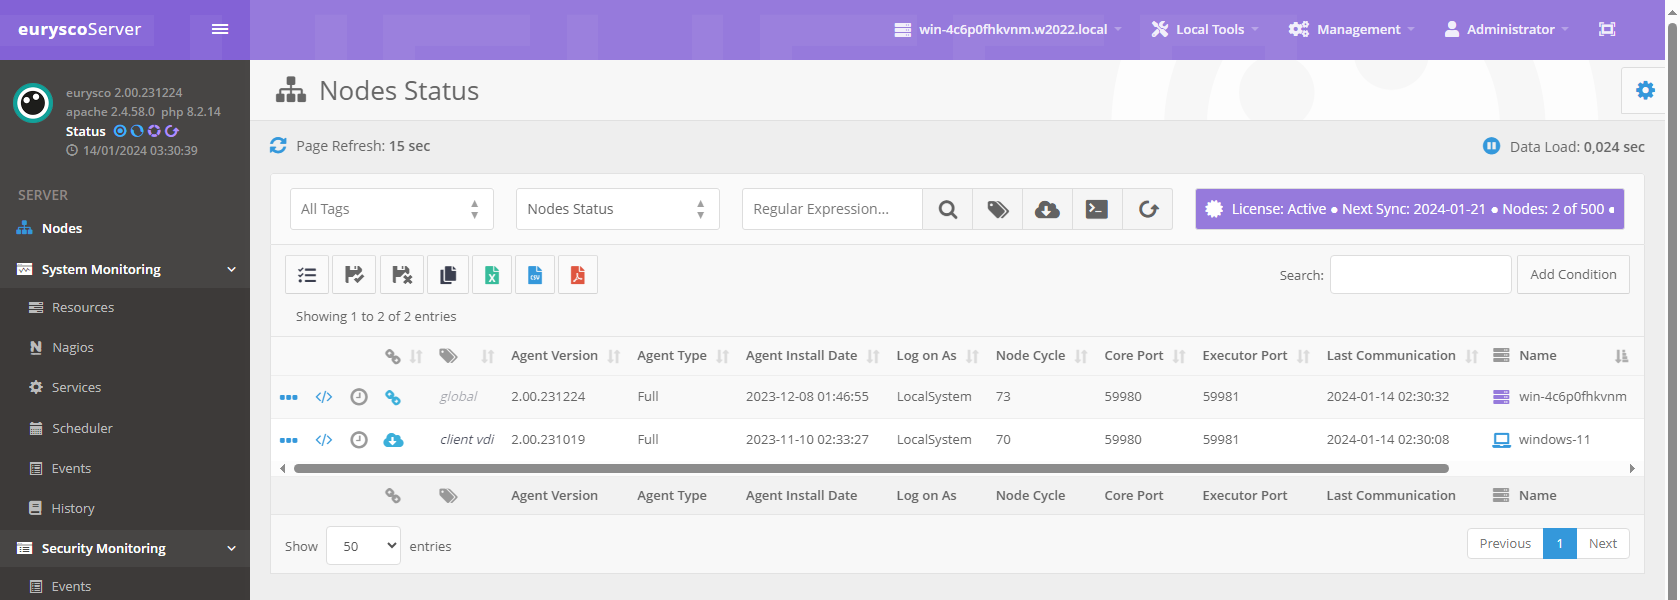
Task: Click the tags icon in filter toolbar
Action: (997, 209)
